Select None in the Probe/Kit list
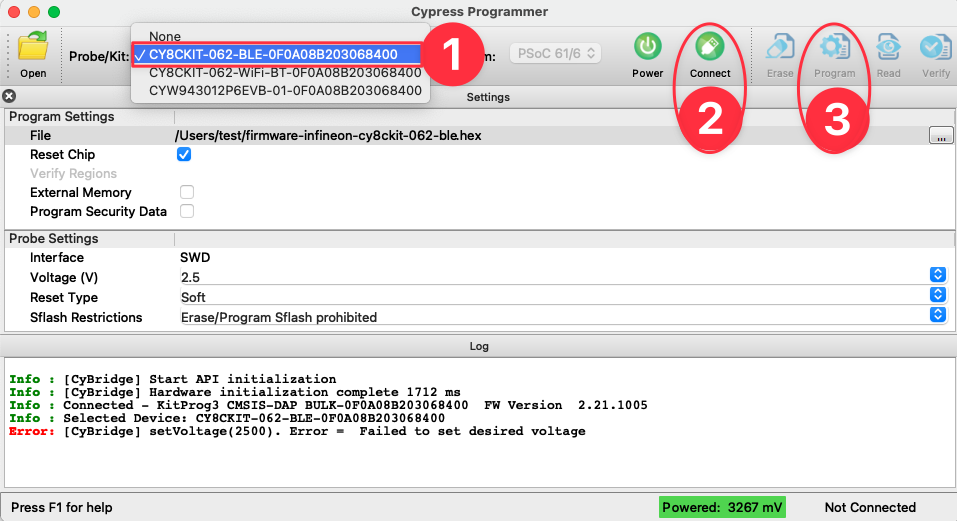957x521 pixels. click(x=165, y=37)
